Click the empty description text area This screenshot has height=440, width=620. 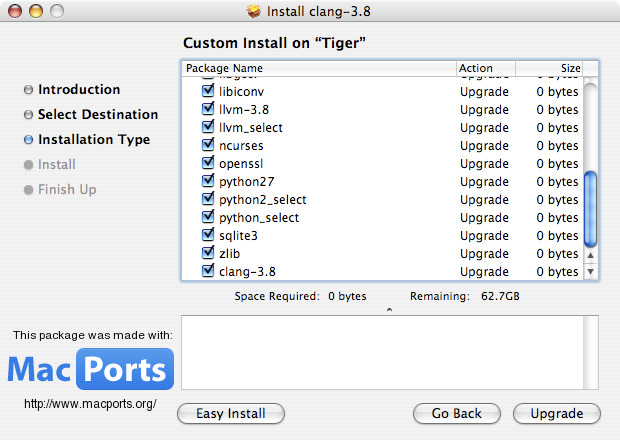(382, 352)
